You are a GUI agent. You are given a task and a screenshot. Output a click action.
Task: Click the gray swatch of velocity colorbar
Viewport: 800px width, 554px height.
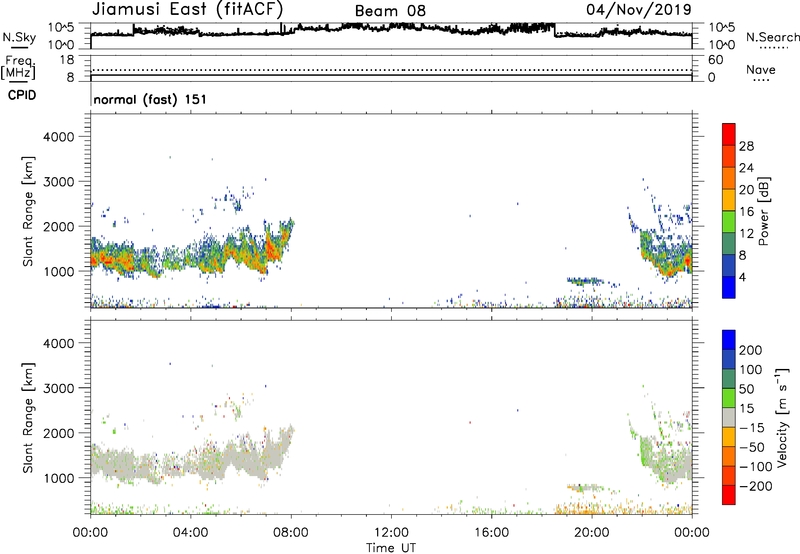click(x=729, y=418)
